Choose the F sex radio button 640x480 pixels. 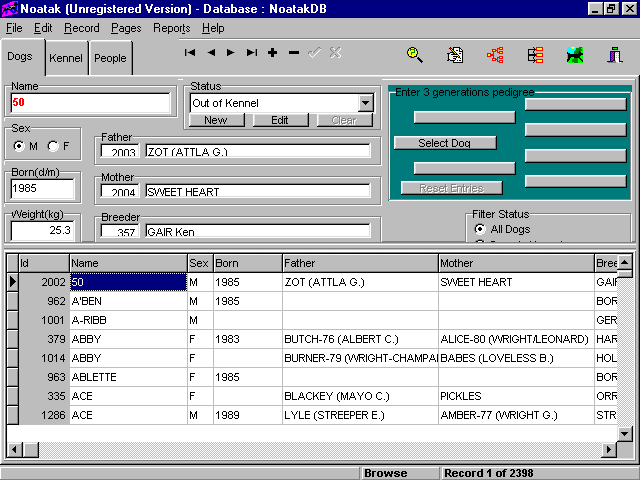(53, 147)
